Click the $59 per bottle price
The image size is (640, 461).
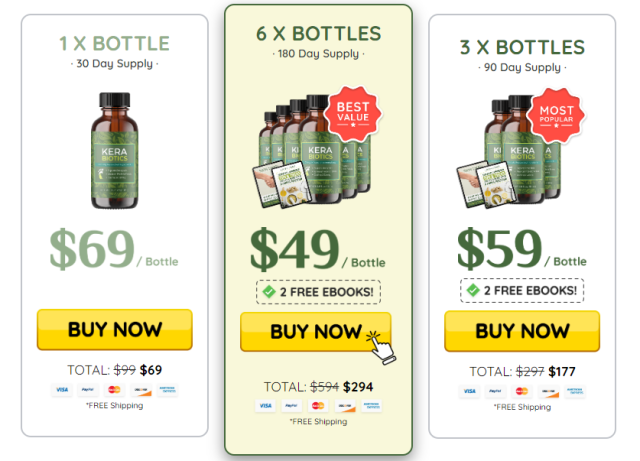(x=522, y=249)
